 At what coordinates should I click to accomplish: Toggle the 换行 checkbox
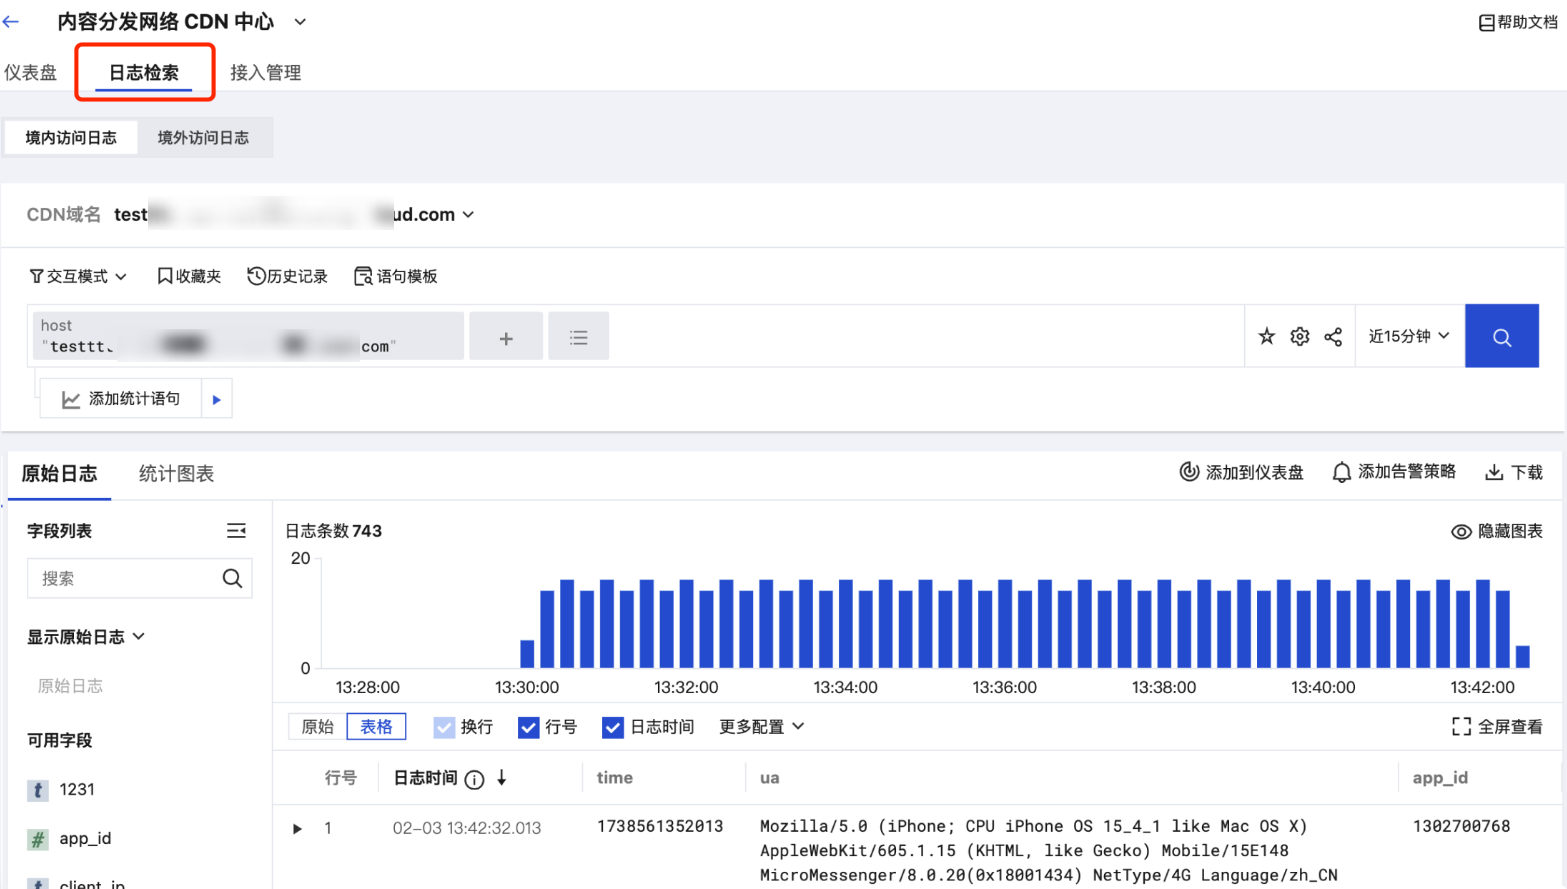[444, 727]
